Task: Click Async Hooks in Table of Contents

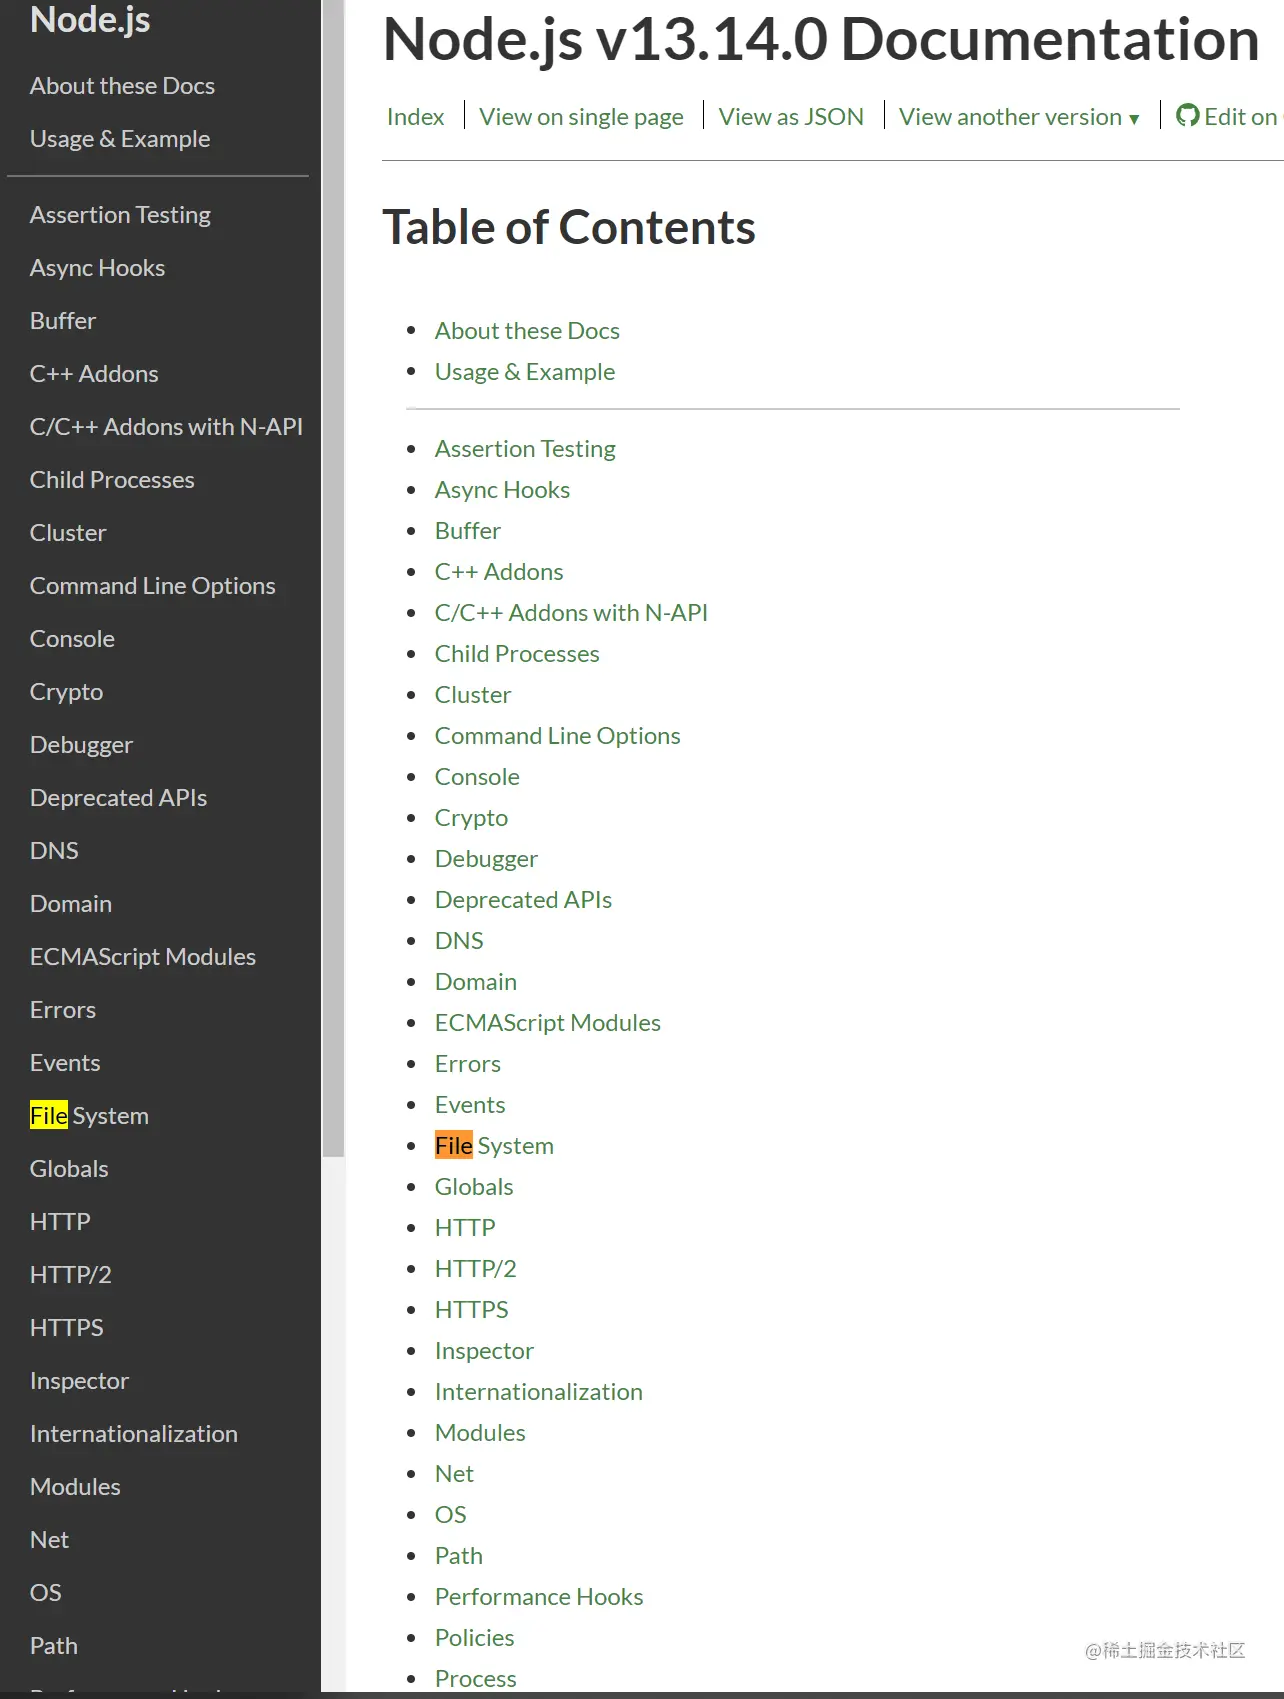Action: (502, 490)
